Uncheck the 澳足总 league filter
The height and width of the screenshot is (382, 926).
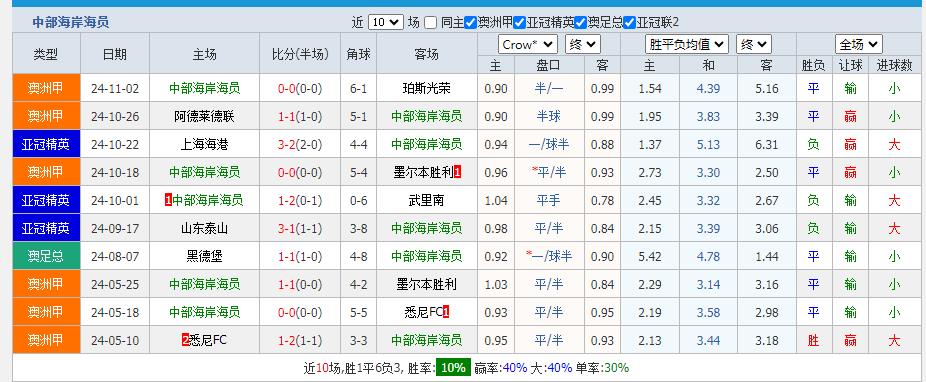click(580, 23)
